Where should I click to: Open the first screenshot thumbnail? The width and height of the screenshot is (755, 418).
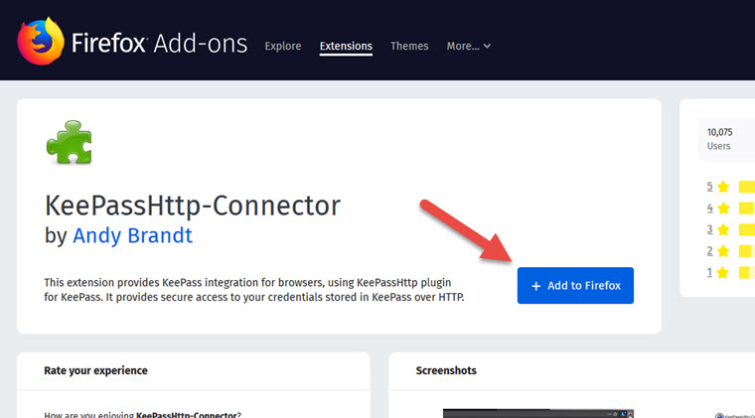(x=538, y=414)
